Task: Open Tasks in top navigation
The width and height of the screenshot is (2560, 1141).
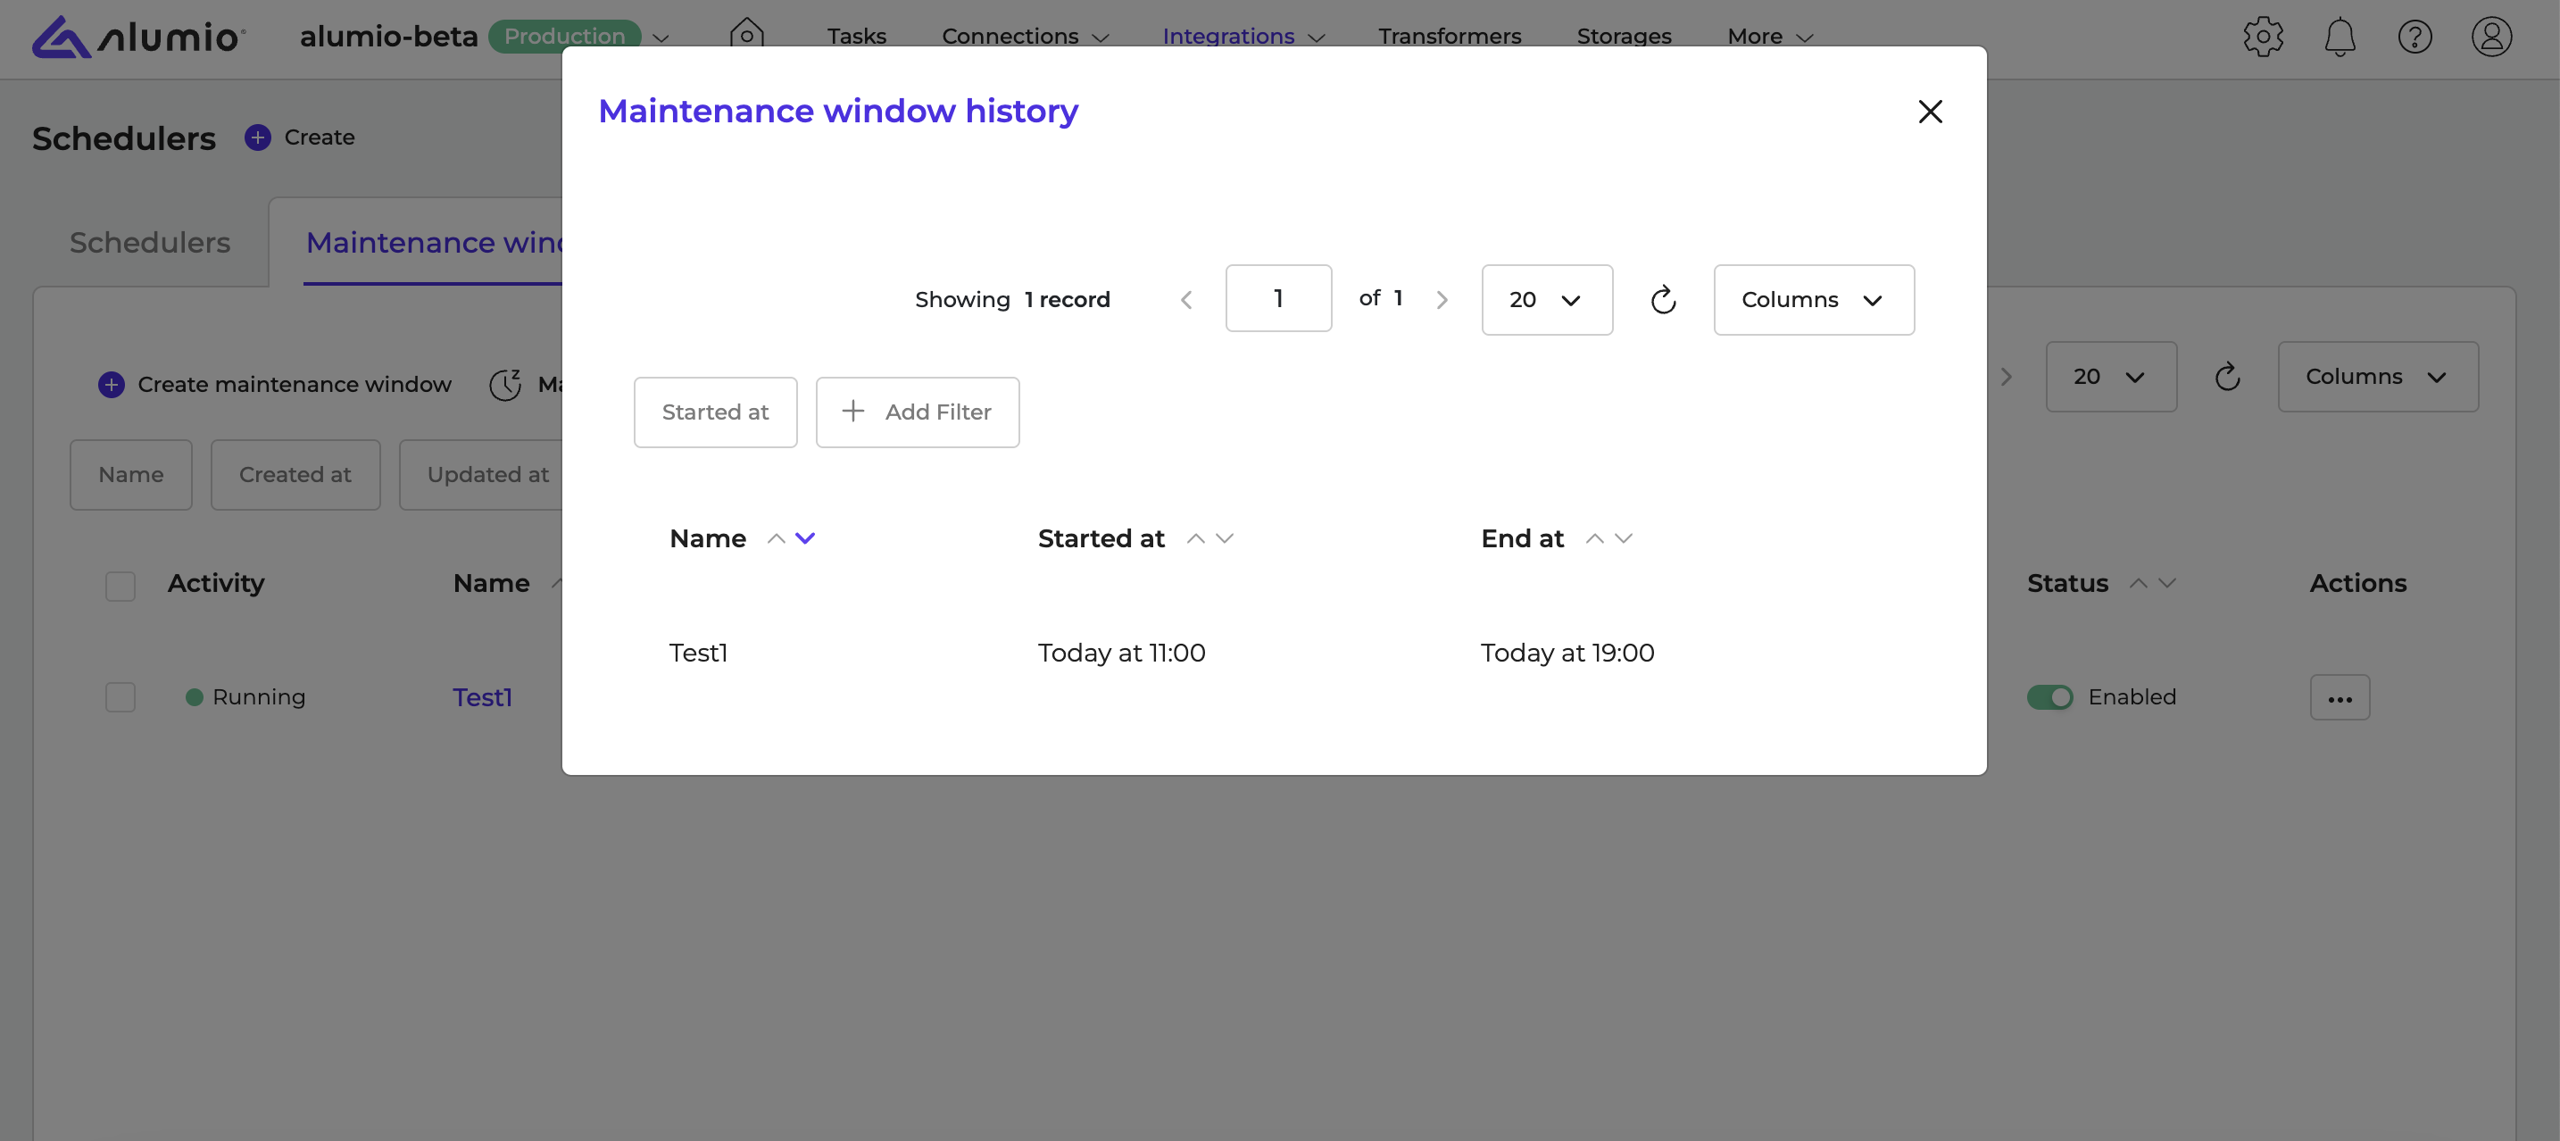Action: (856, 36)
